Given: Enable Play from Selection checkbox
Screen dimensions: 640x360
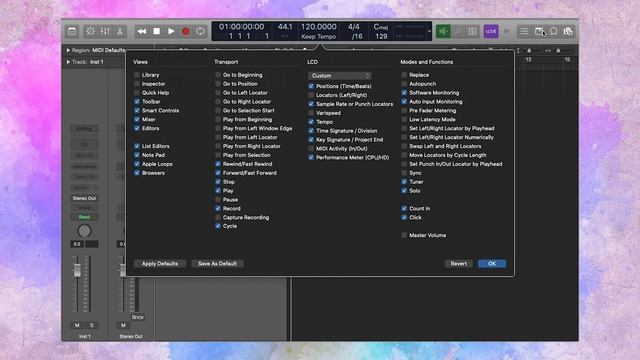Looking at the screenshot, I should (218, 155).
